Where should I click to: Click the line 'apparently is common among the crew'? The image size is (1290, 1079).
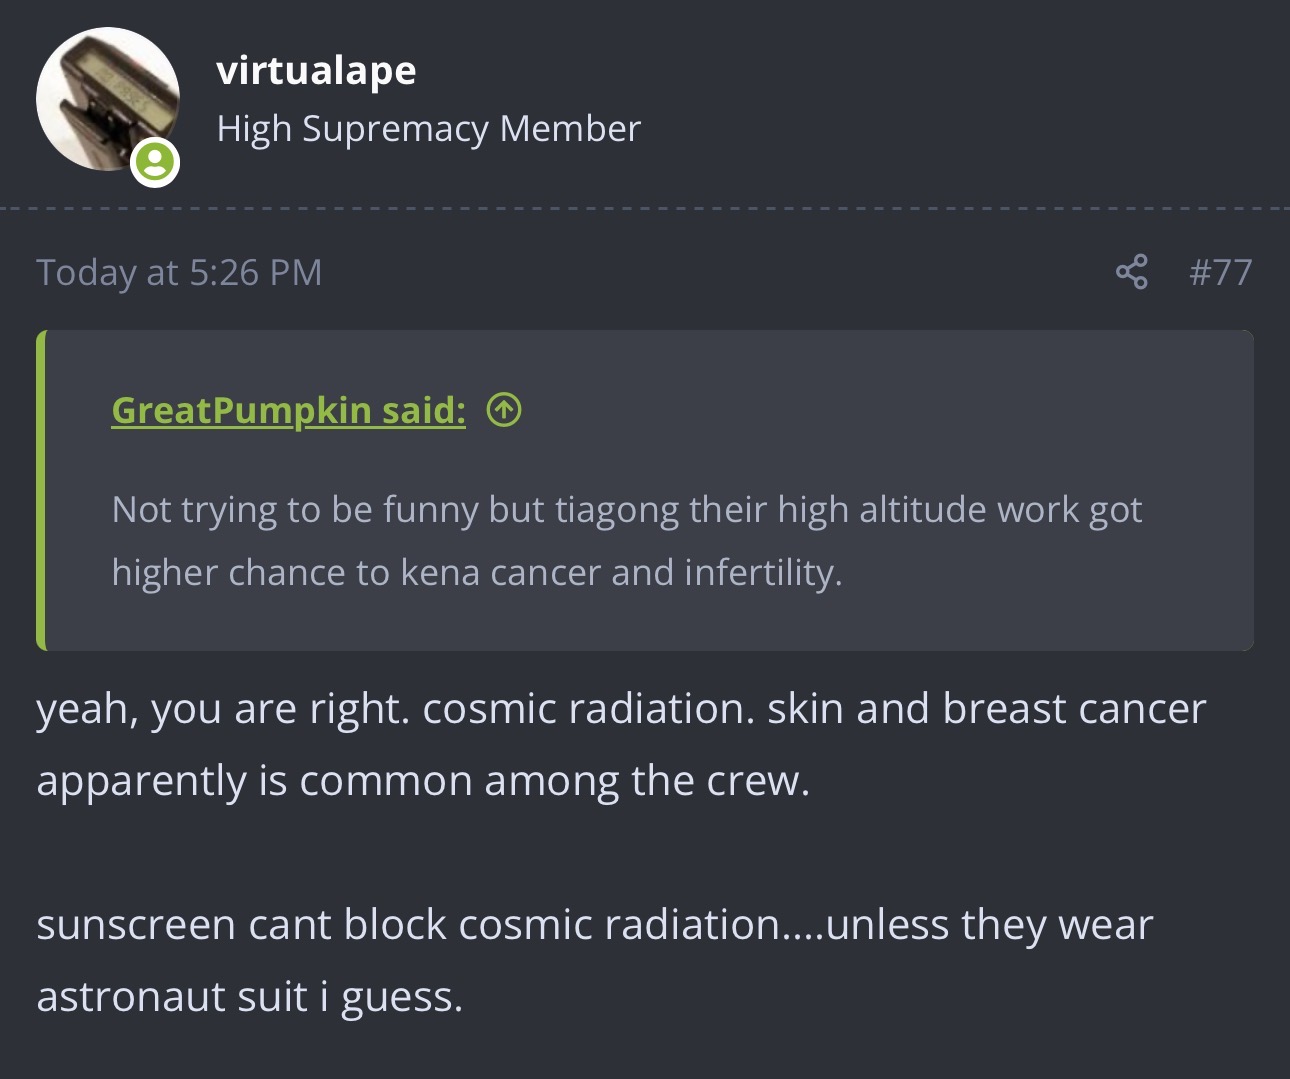(x=423, y=781)
